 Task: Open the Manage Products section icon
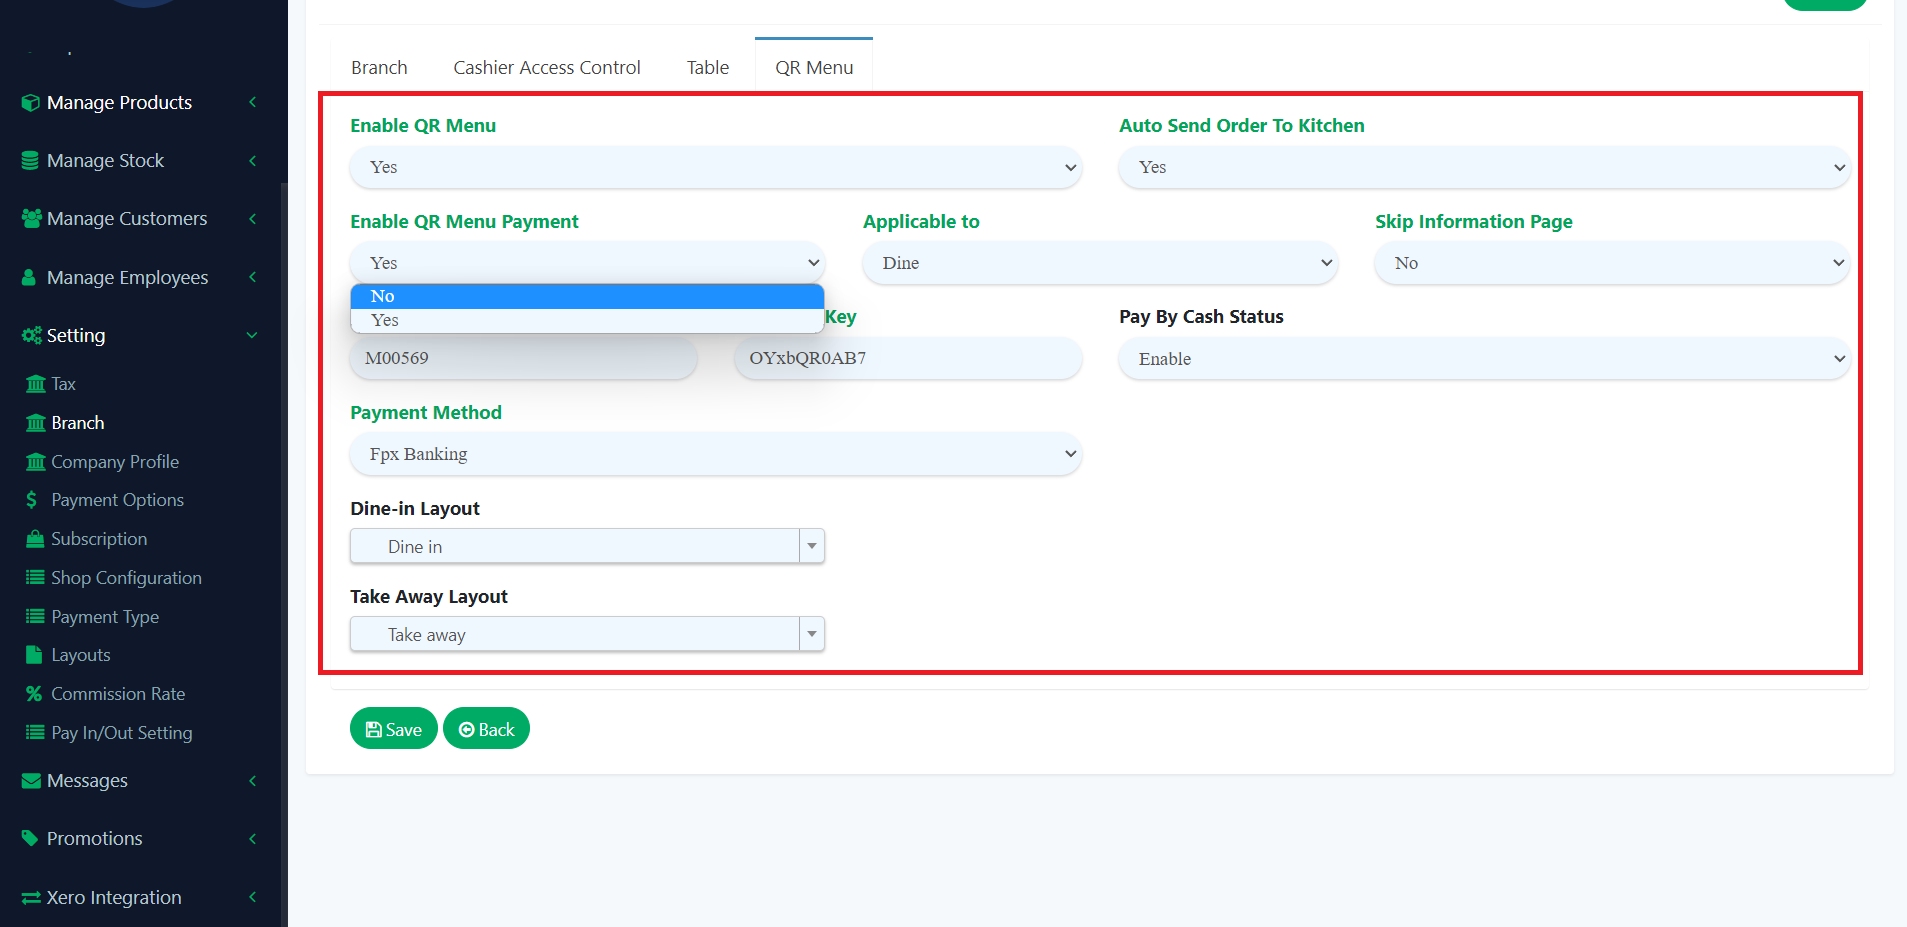click(x=30, y=102)
